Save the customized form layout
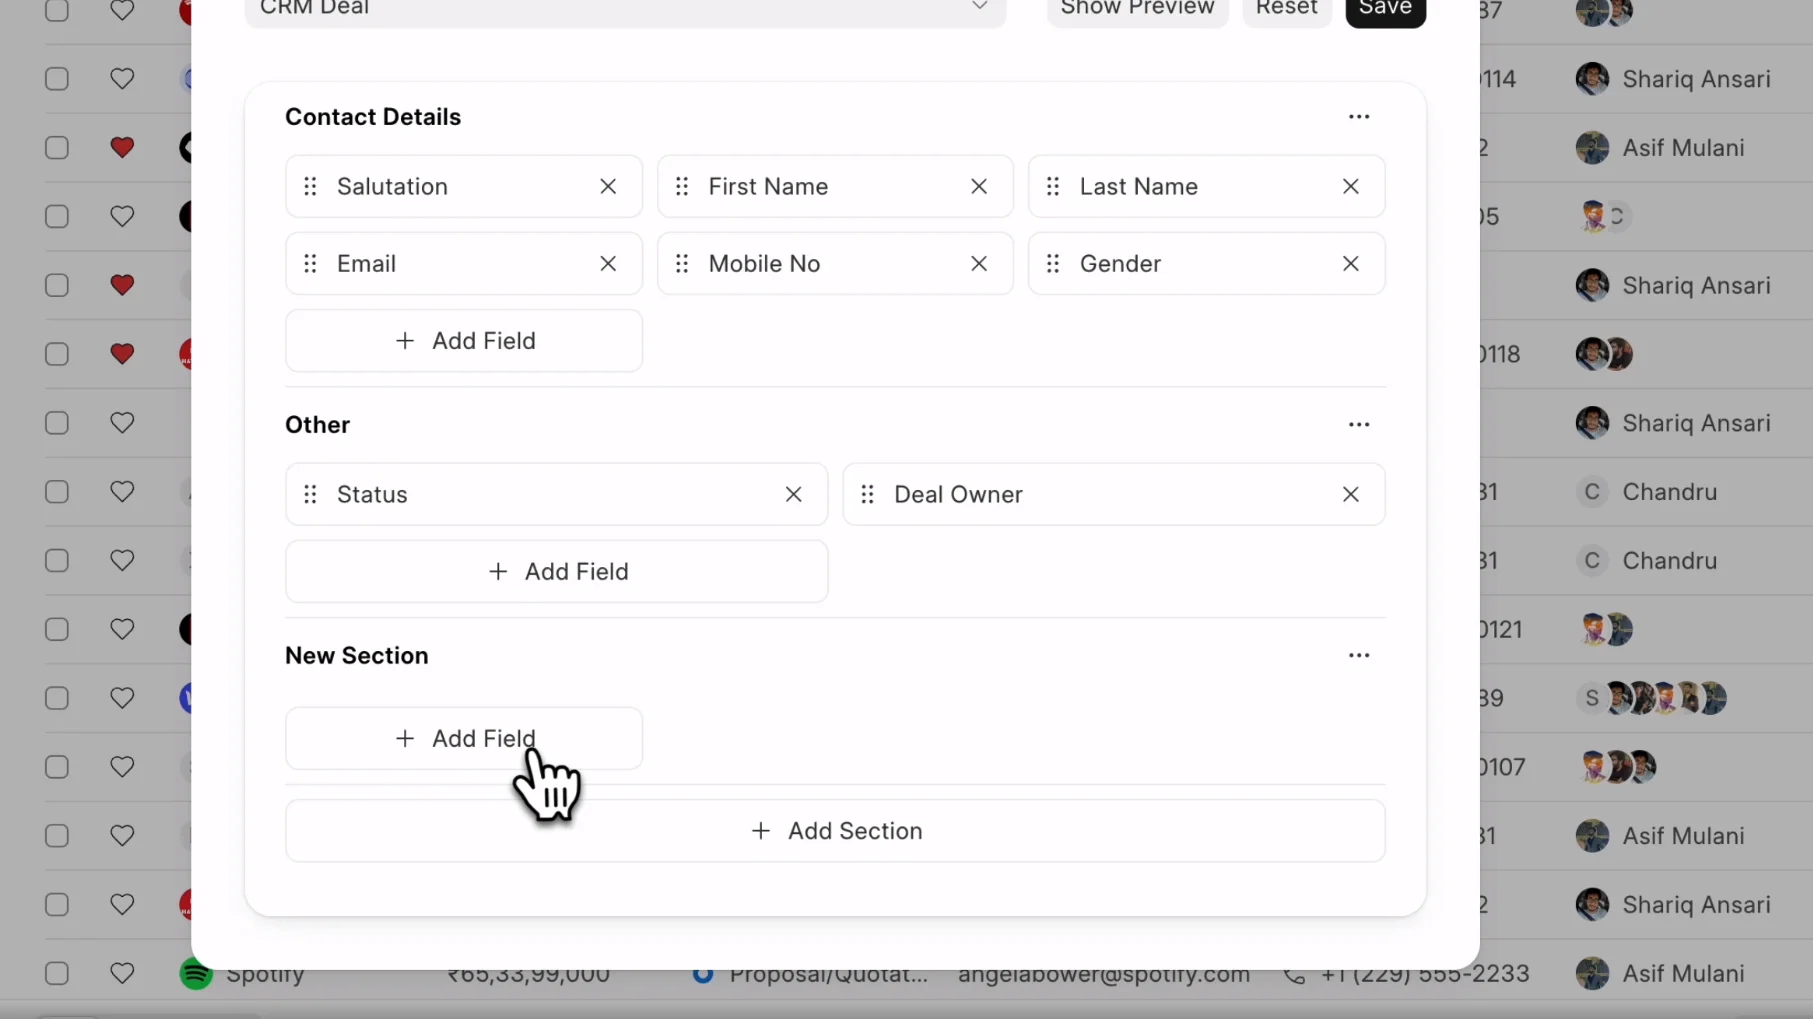The height and width of the screenshot is (1019, 1813). click(x=1385, y=8)
